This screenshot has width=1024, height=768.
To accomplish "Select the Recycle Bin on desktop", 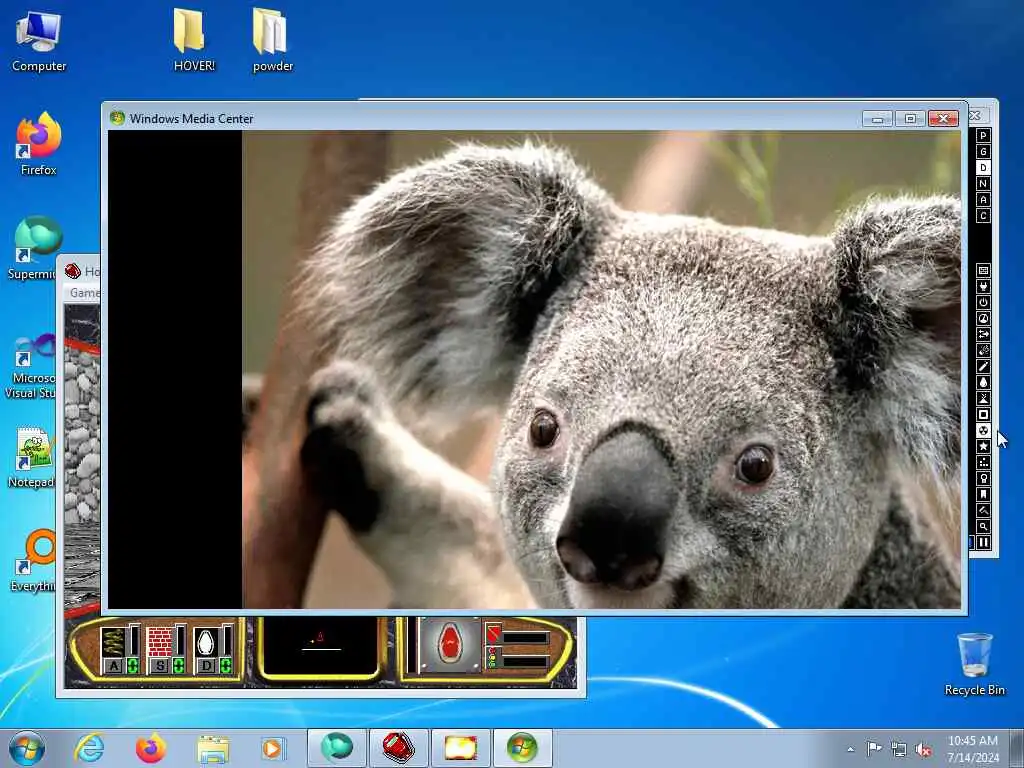I will [x=974, y=664].
